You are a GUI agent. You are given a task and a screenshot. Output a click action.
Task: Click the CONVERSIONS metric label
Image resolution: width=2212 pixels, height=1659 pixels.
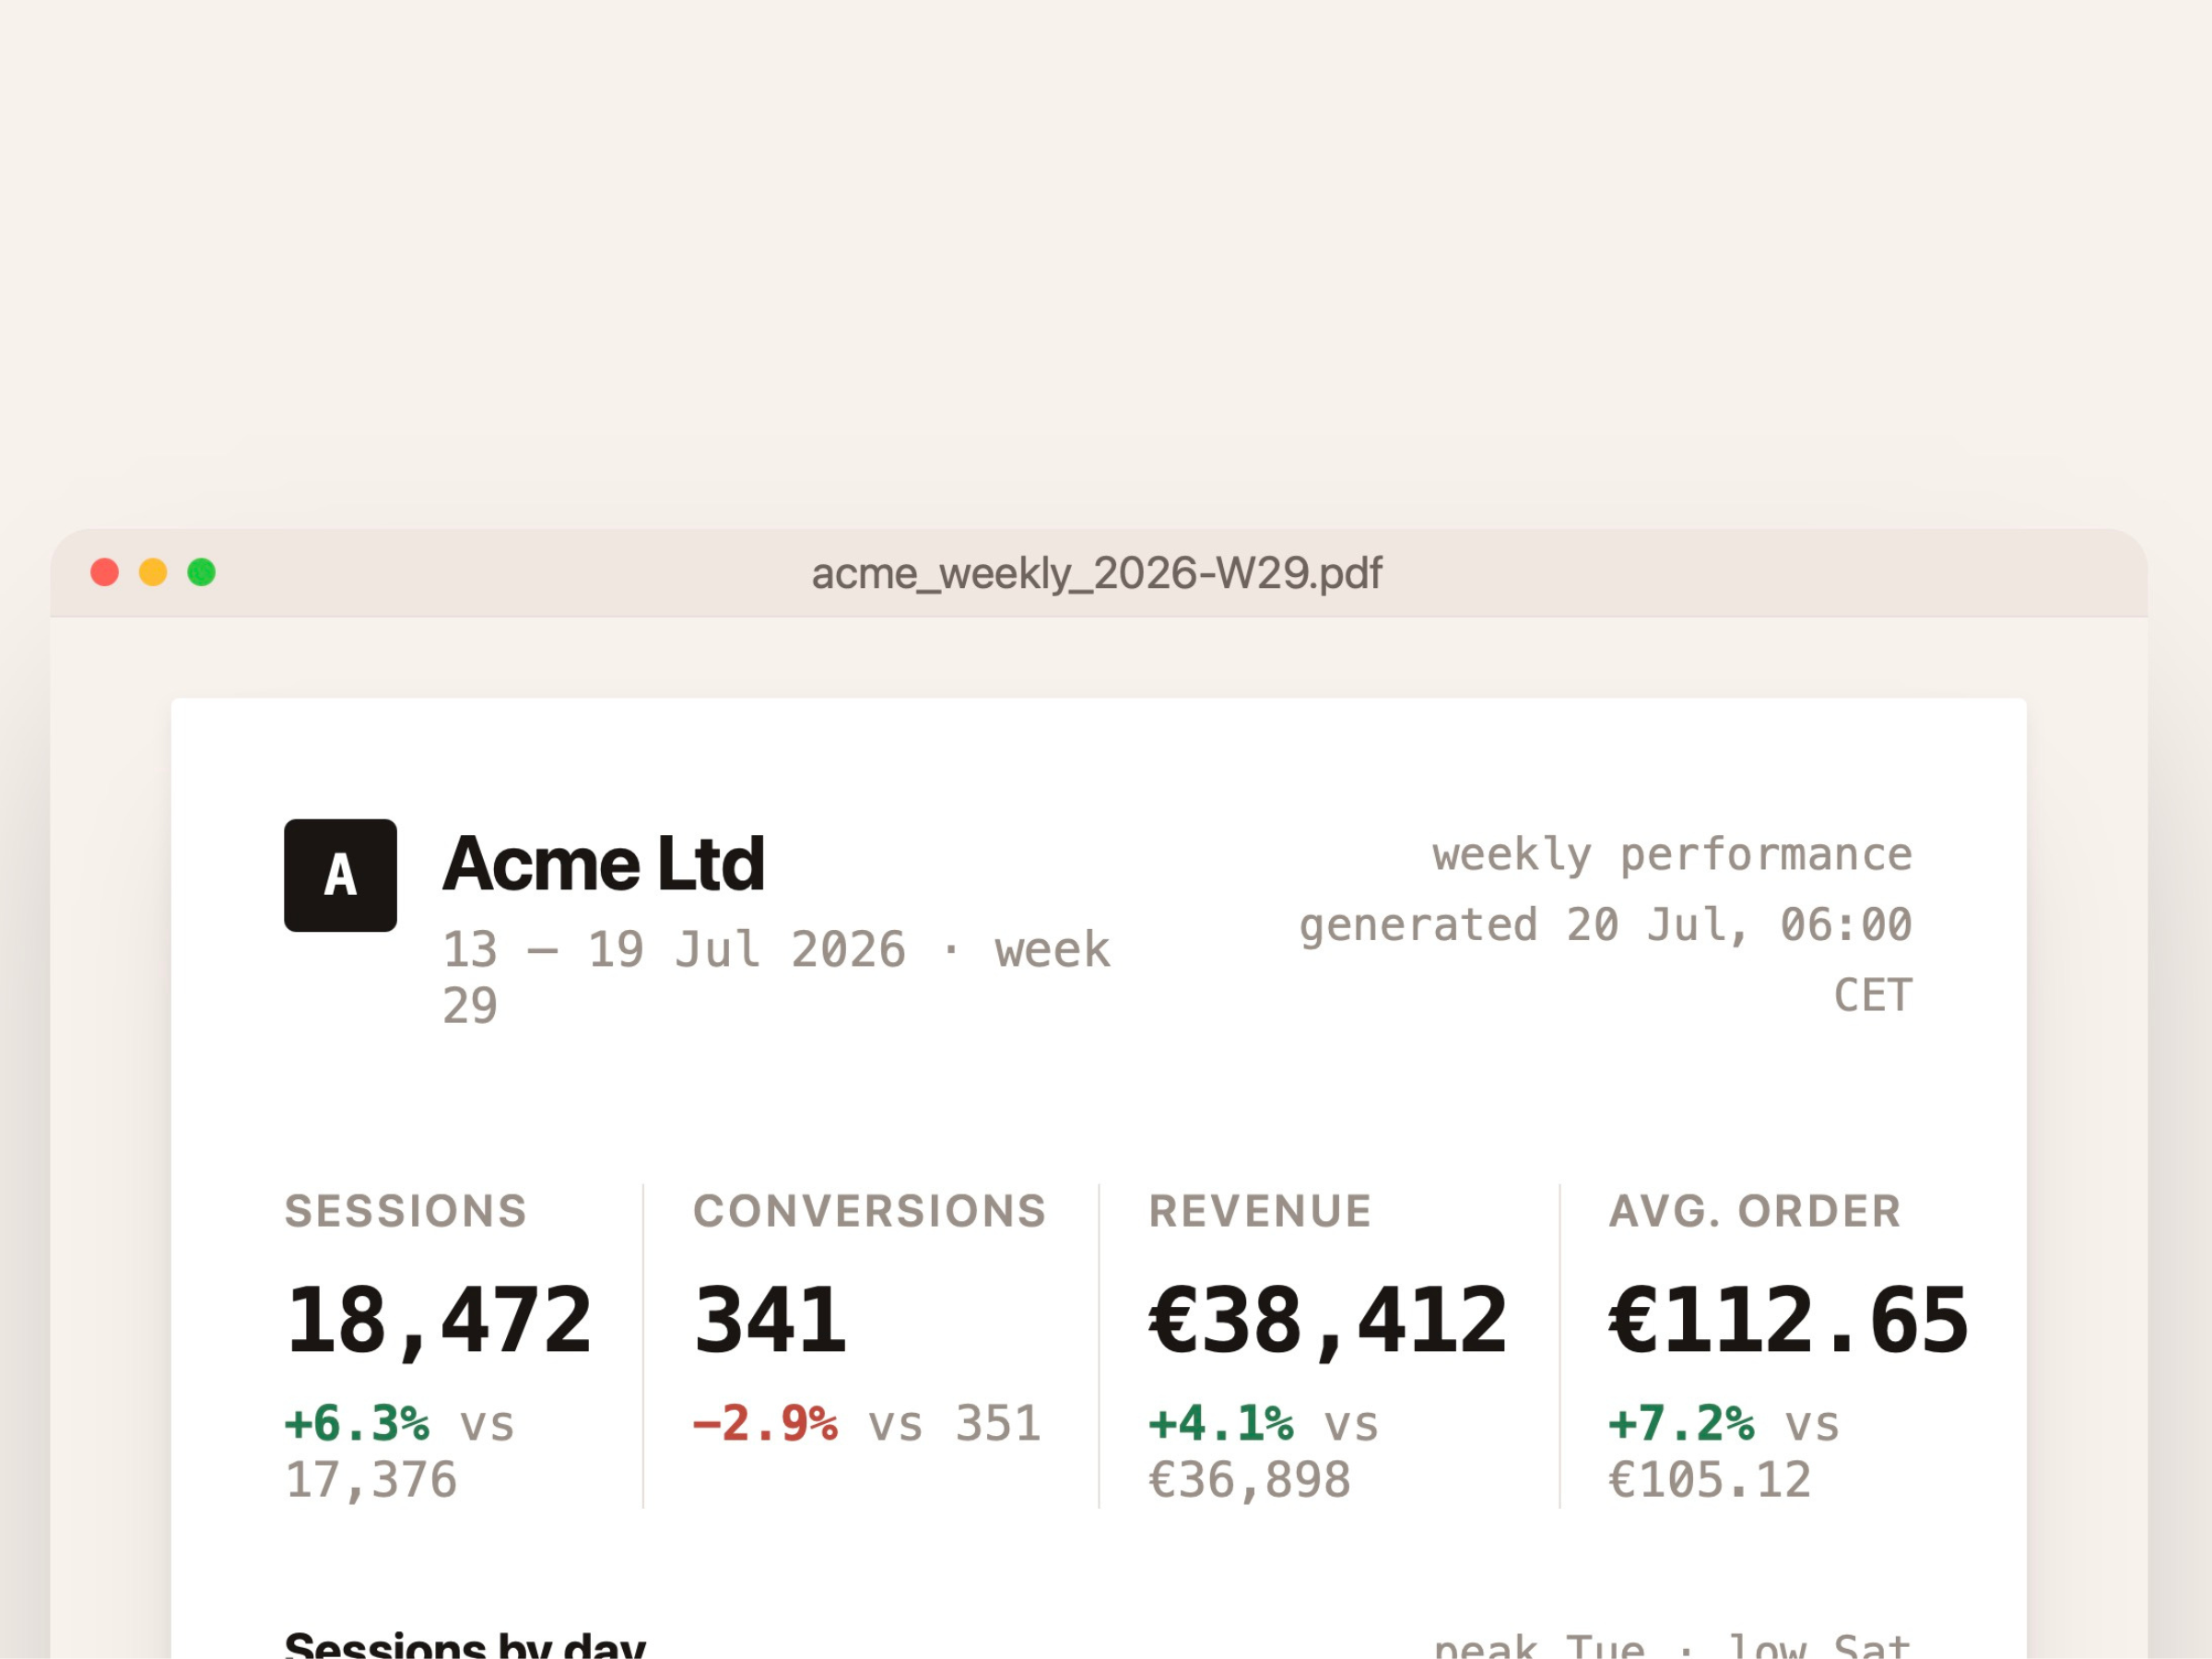click(870, 1211)
